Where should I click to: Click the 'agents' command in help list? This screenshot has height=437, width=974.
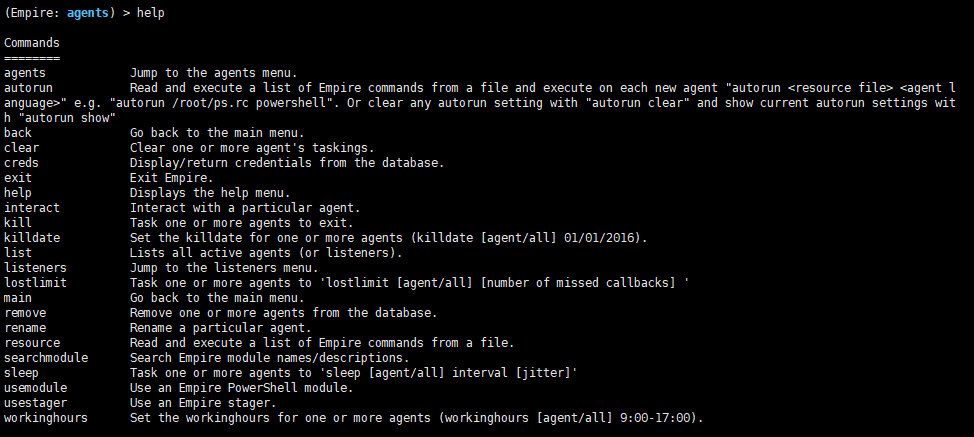25,73
